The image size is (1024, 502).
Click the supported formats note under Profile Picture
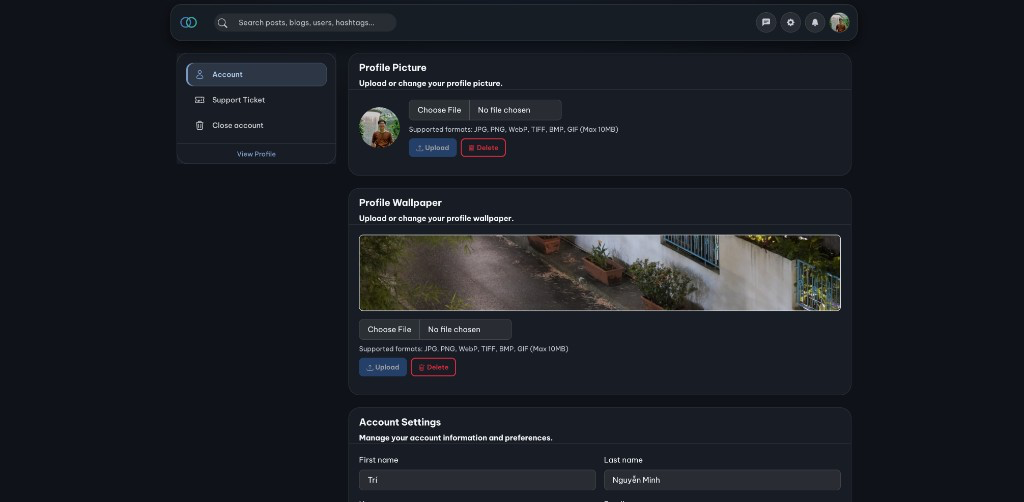pos(513,129)
